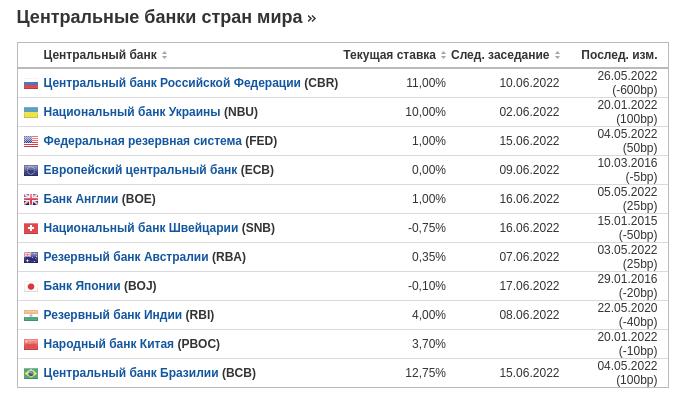Sort table by Центральный банк column arrows

(x=165, y=55)
